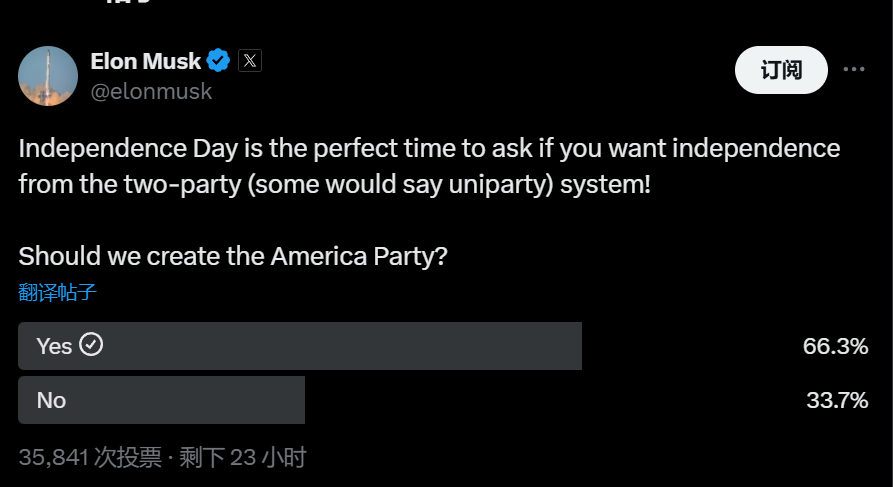Click the 66.3% result figure

[x=834, y=346]
